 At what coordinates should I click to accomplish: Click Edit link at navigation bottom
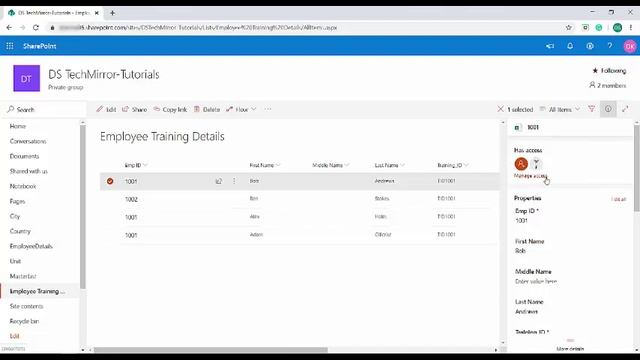point(14,336)
